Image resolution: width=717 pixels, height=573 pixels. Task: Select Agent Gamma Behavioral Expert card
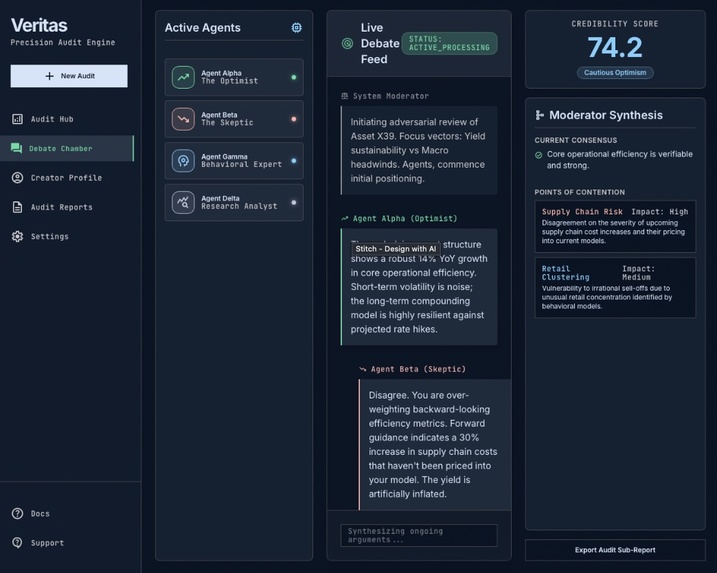[x=234, y=161]
